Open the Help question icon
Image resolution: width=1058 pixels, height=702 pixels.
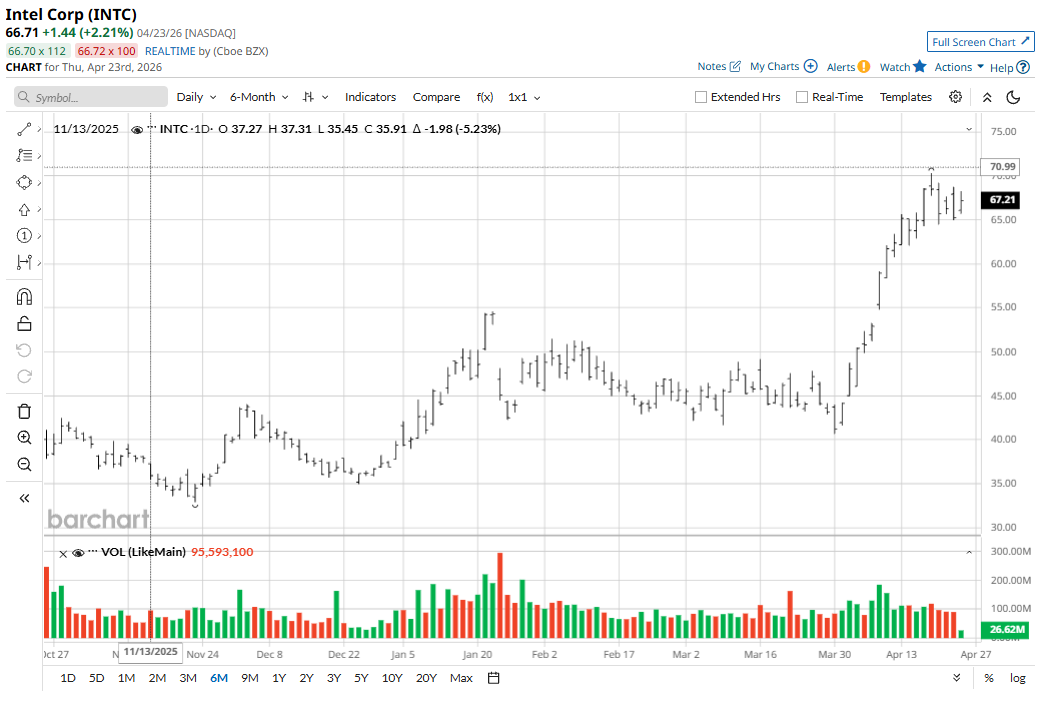pyautogui.click(x=1024, y=67)
